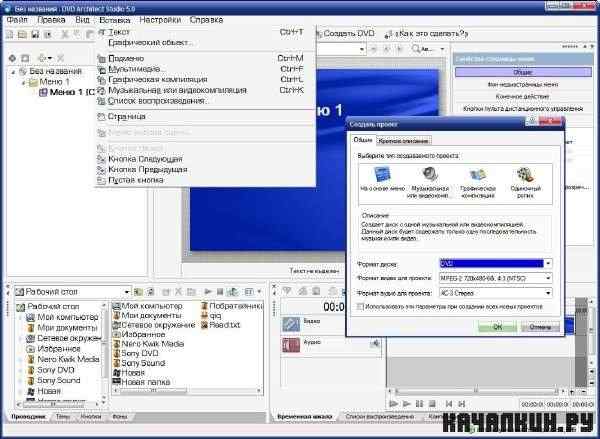Viewport: 600px width, 439px height.
Task: Switch to the Список воспроизведения bottom tab
Action: 379,416
